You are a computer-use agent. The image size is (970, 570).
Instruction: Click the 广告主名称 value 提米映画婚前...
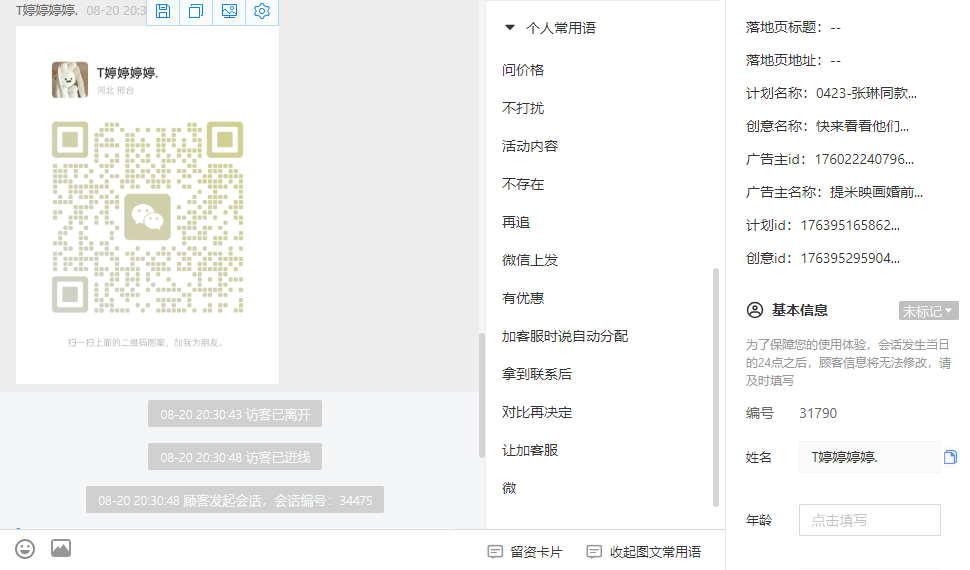click(x=876, y=192)
